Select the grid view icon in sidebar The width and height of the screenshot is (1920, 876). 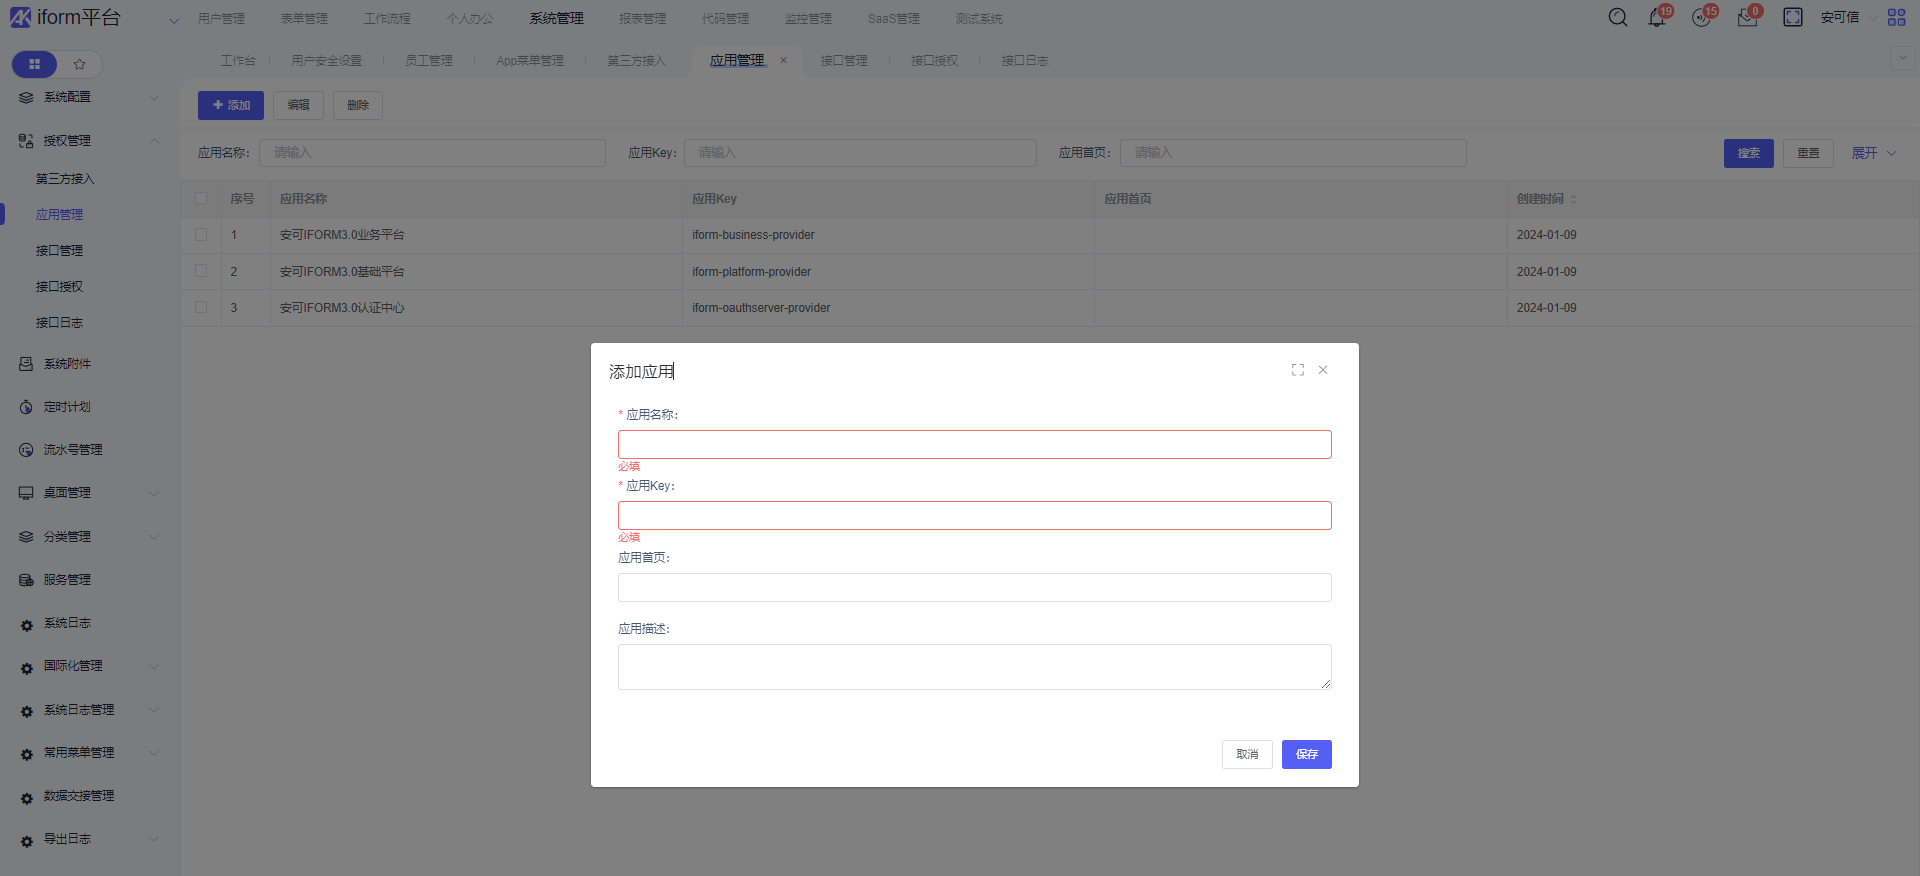tap(35, 64)
